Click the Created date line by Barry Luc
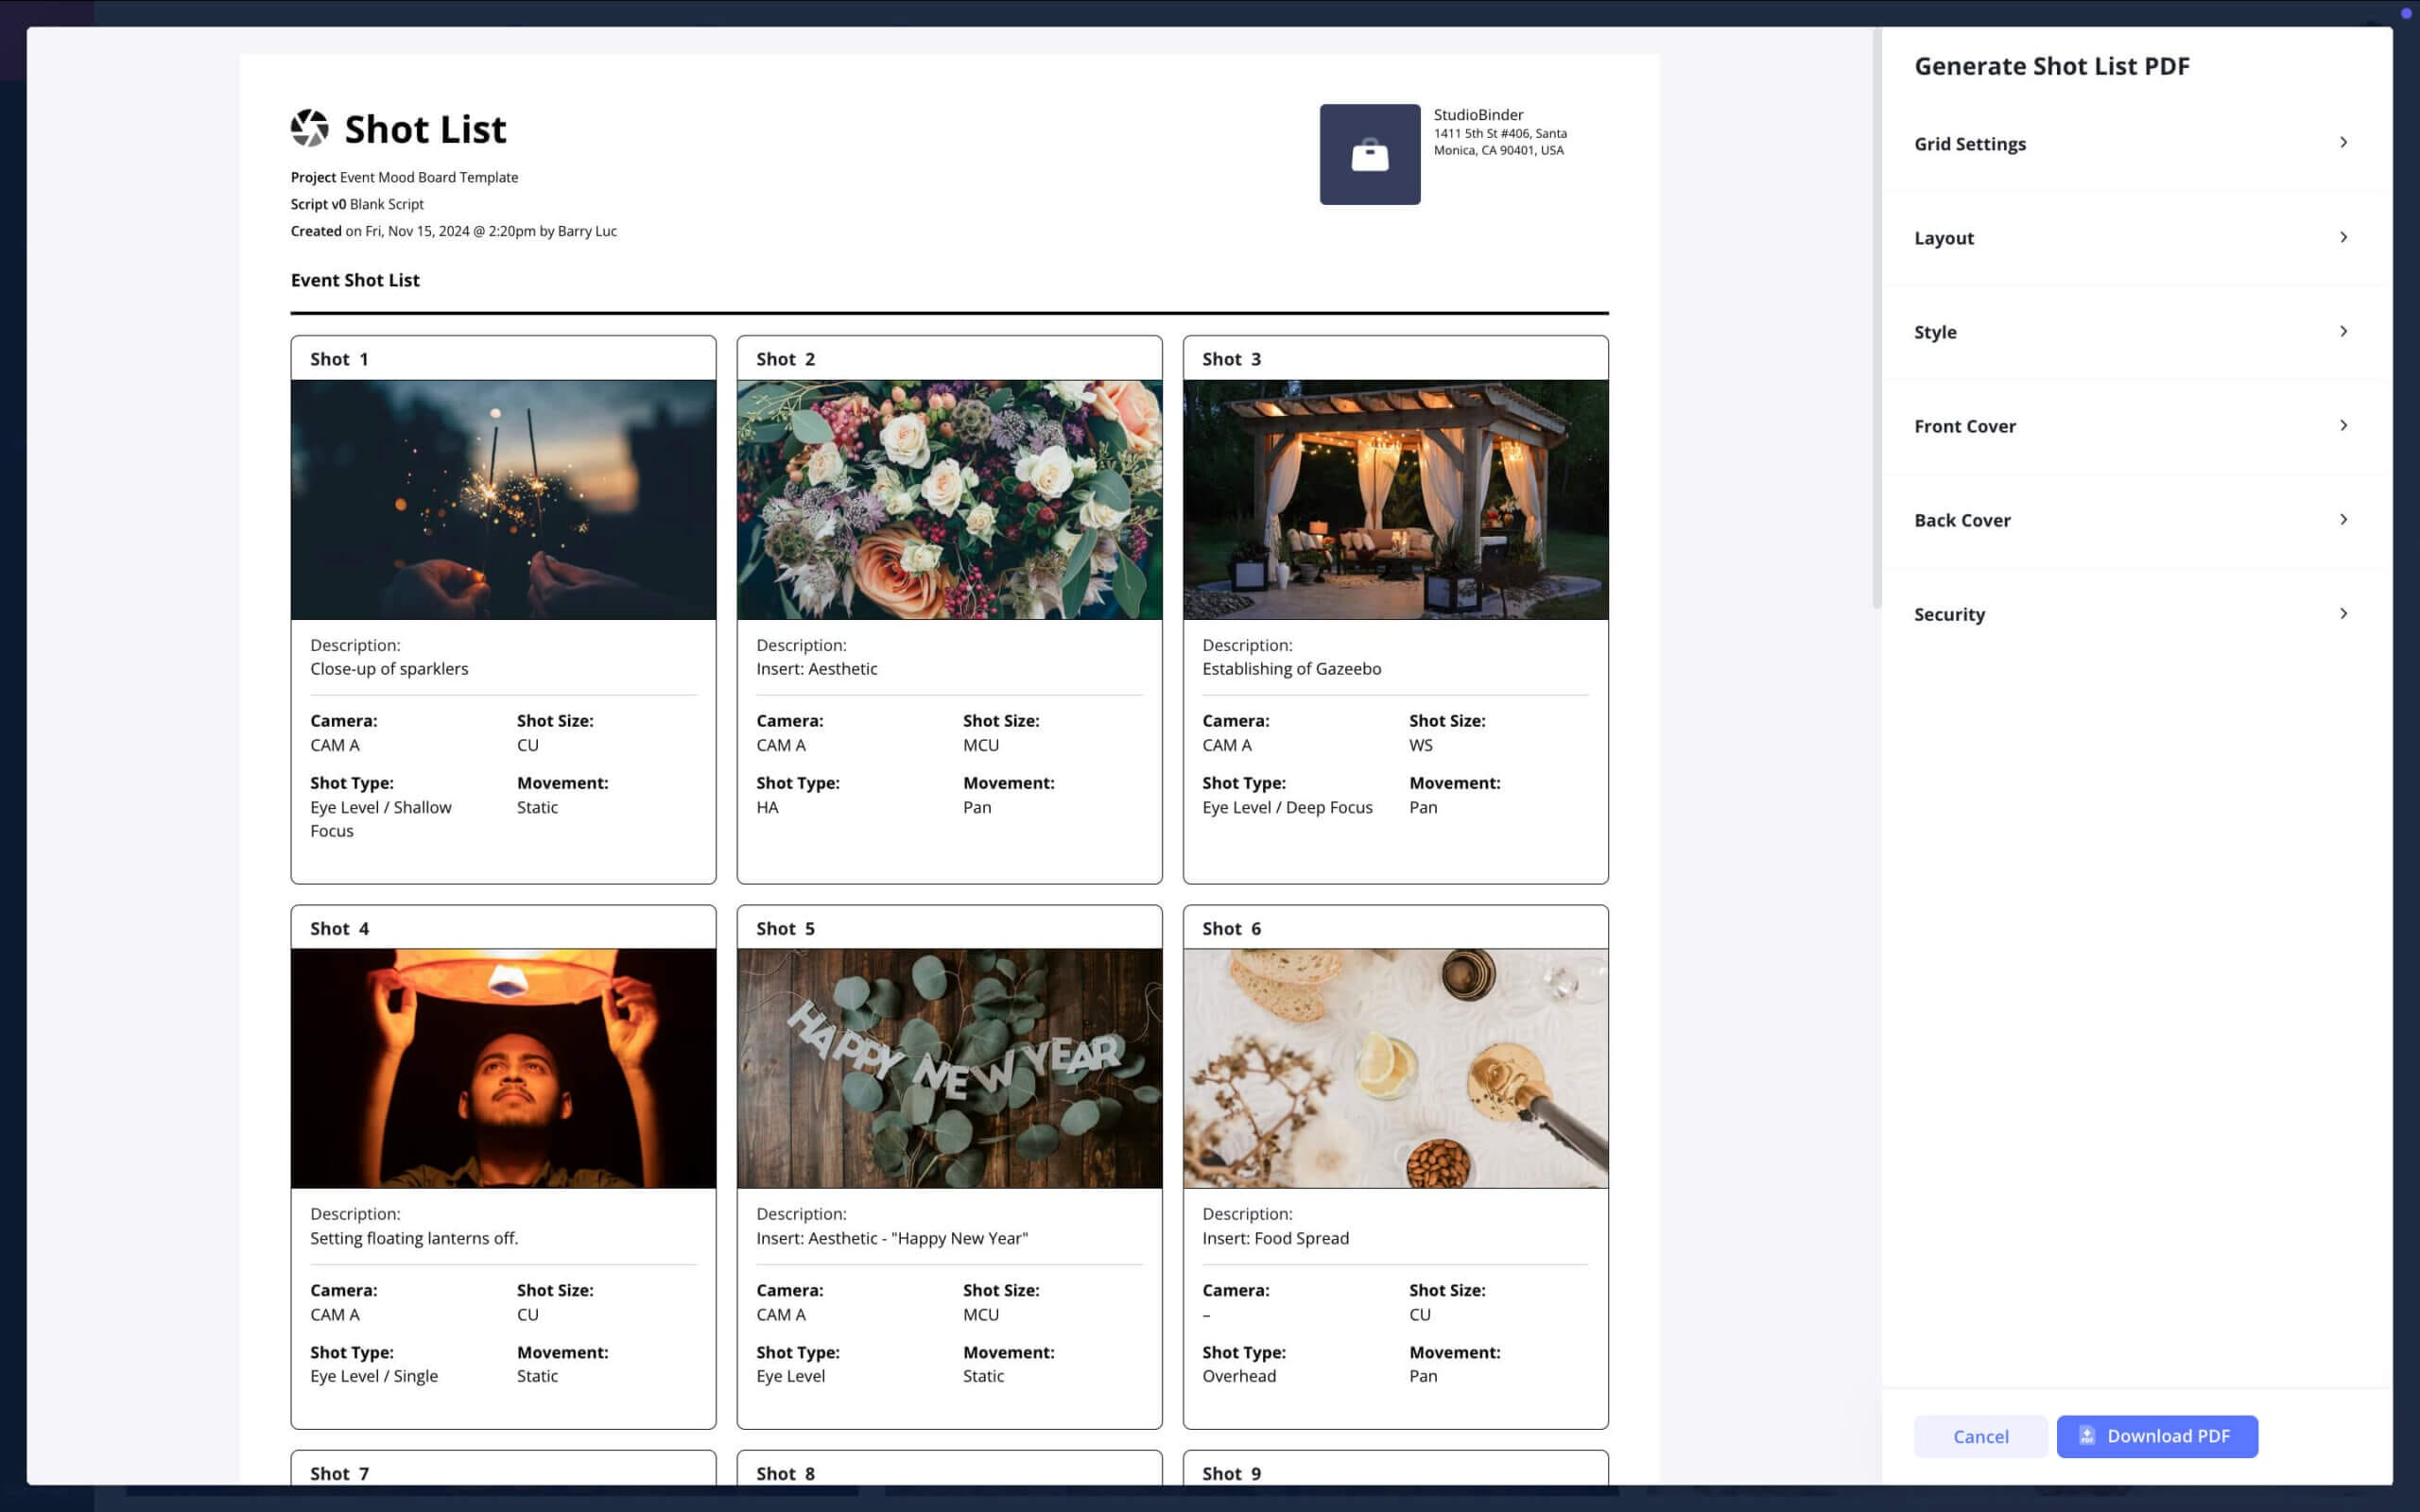Viewport: 2420px width, 1512px height. 453,231
